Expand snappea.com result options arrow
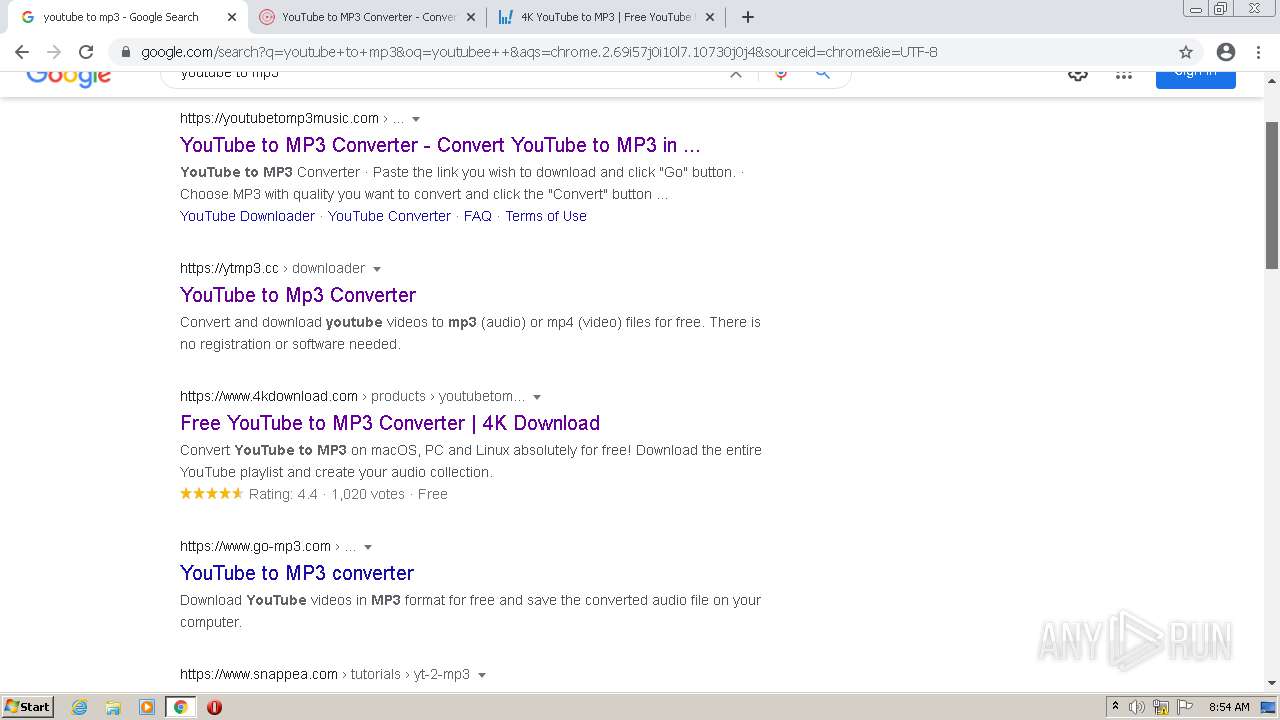 point(482,675)
